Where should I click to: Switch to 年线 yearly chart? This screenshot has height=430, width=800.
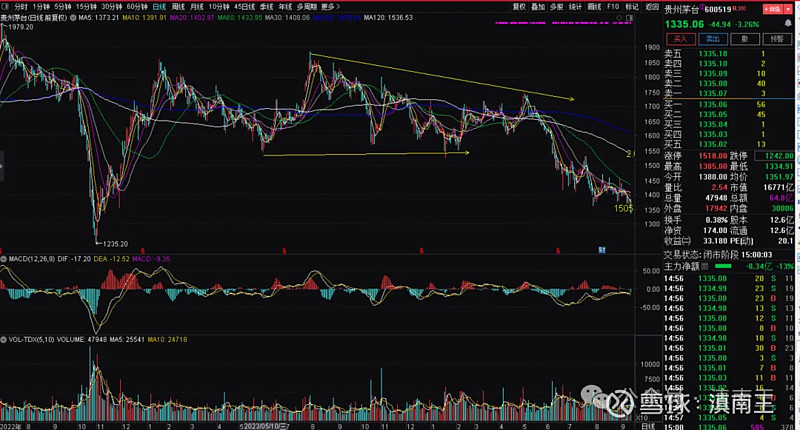click(285, 7)
